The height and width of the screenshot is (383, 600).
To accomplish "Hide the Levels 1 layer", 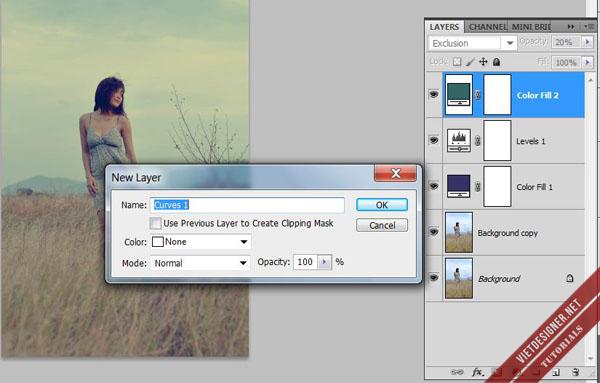I will click(x=434, y=140).
